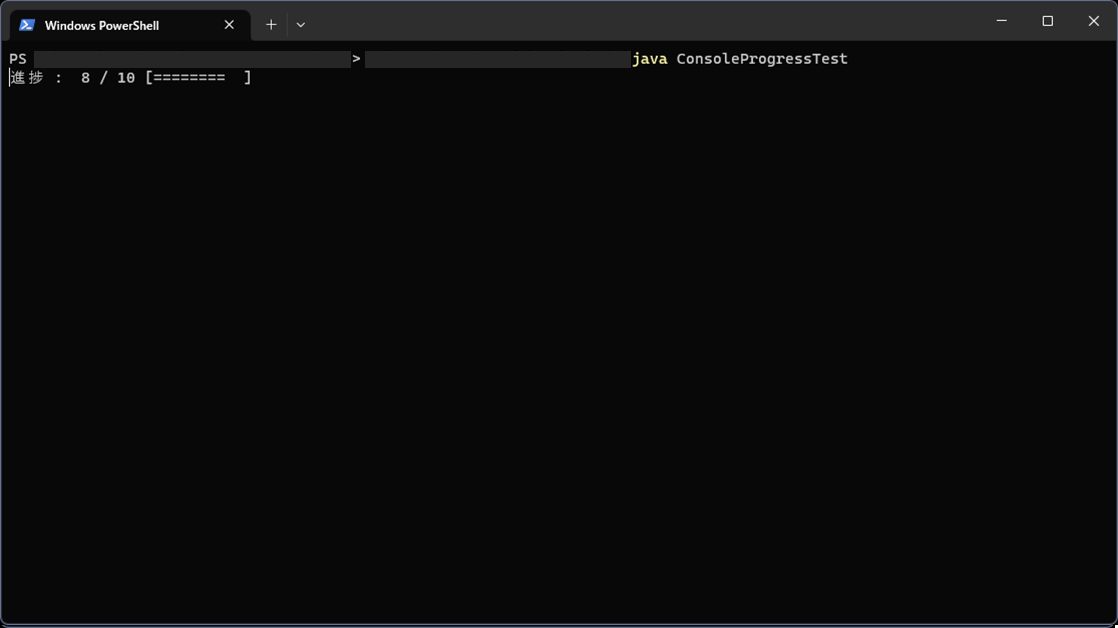Click the 'java' command text
Screen dimensions: 1118x628
[650, 59]
